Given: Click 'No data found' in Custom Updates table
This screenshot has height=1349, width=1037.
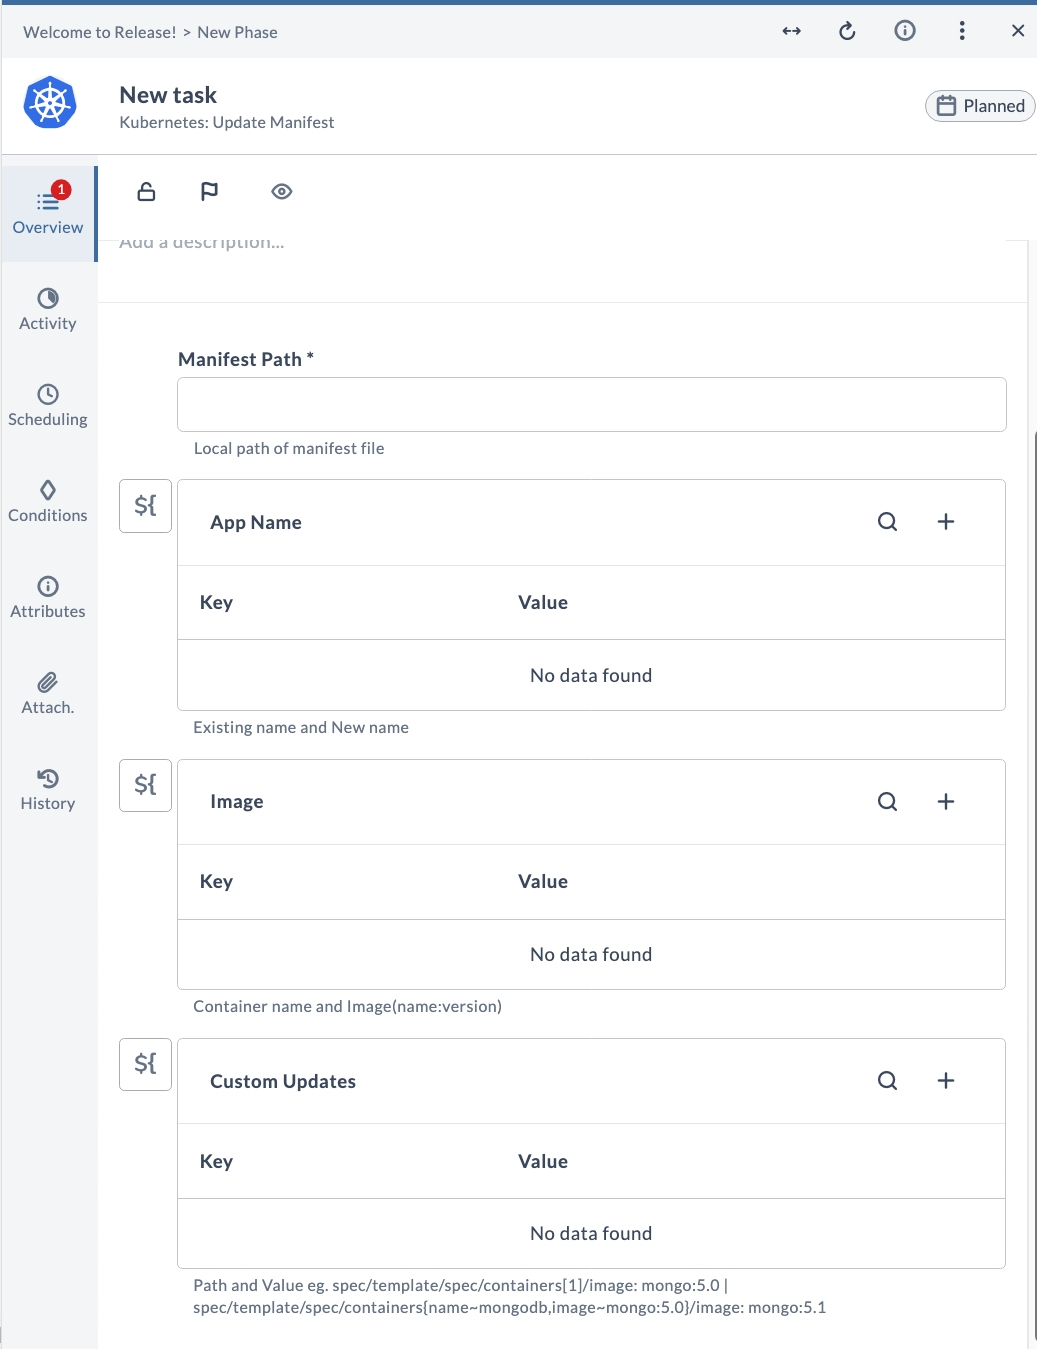Looking at the screenshot, I should 591,1234.
